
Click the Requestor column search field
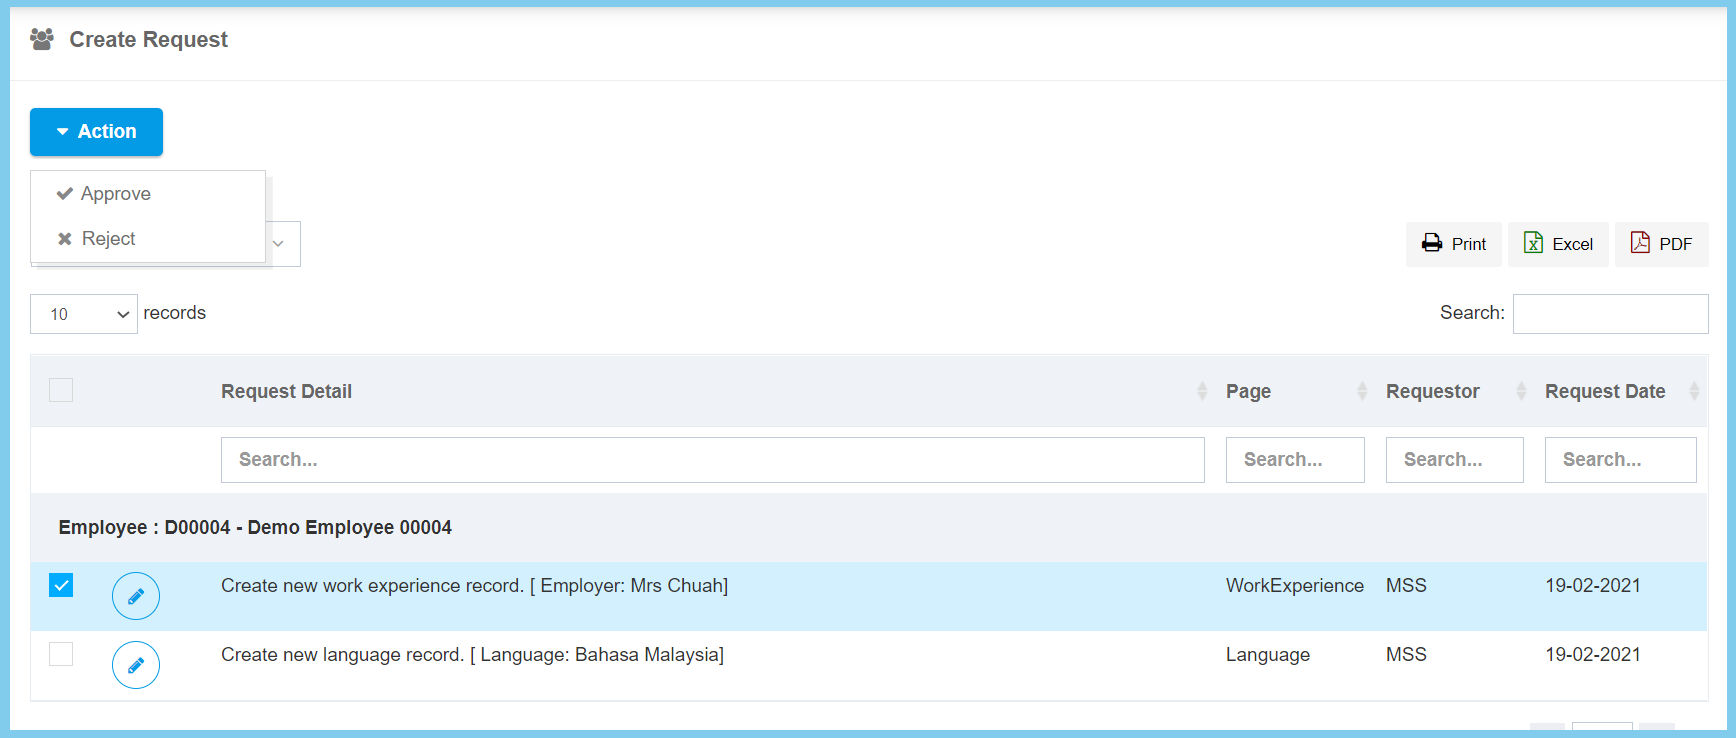pos(1454,460)
